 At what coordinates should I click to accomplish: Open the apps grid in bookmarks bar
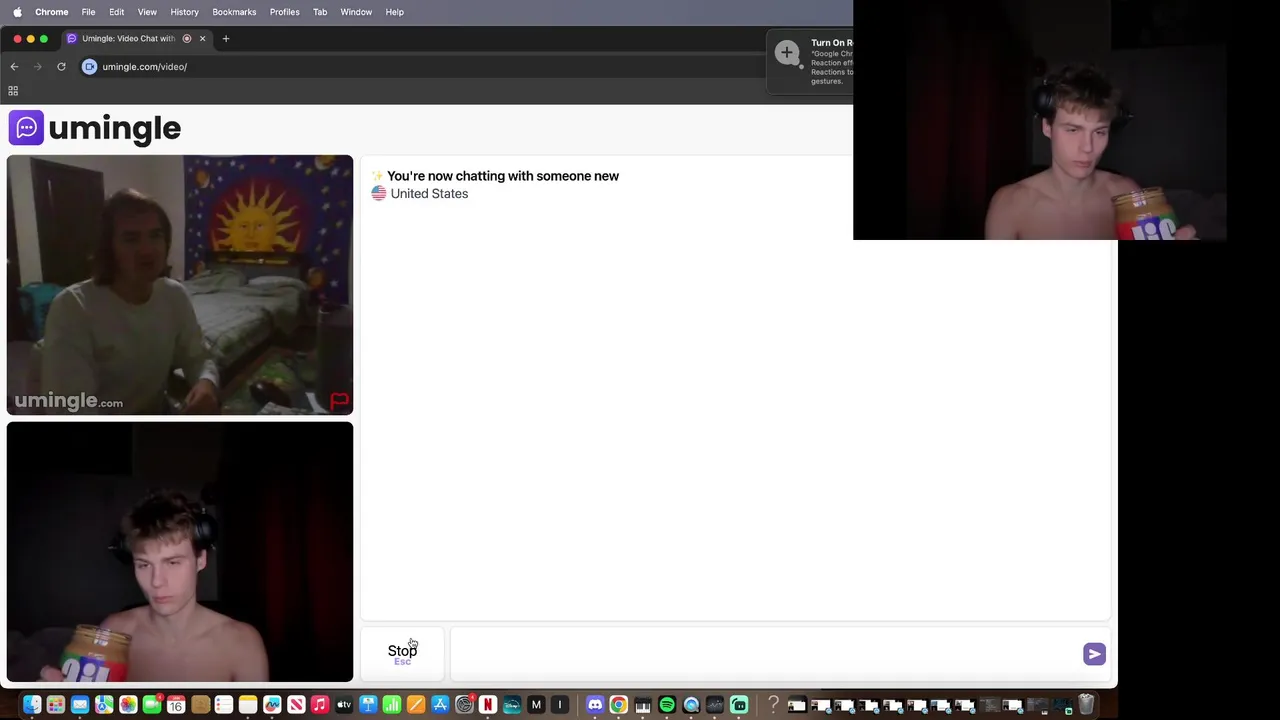(13, 91)
